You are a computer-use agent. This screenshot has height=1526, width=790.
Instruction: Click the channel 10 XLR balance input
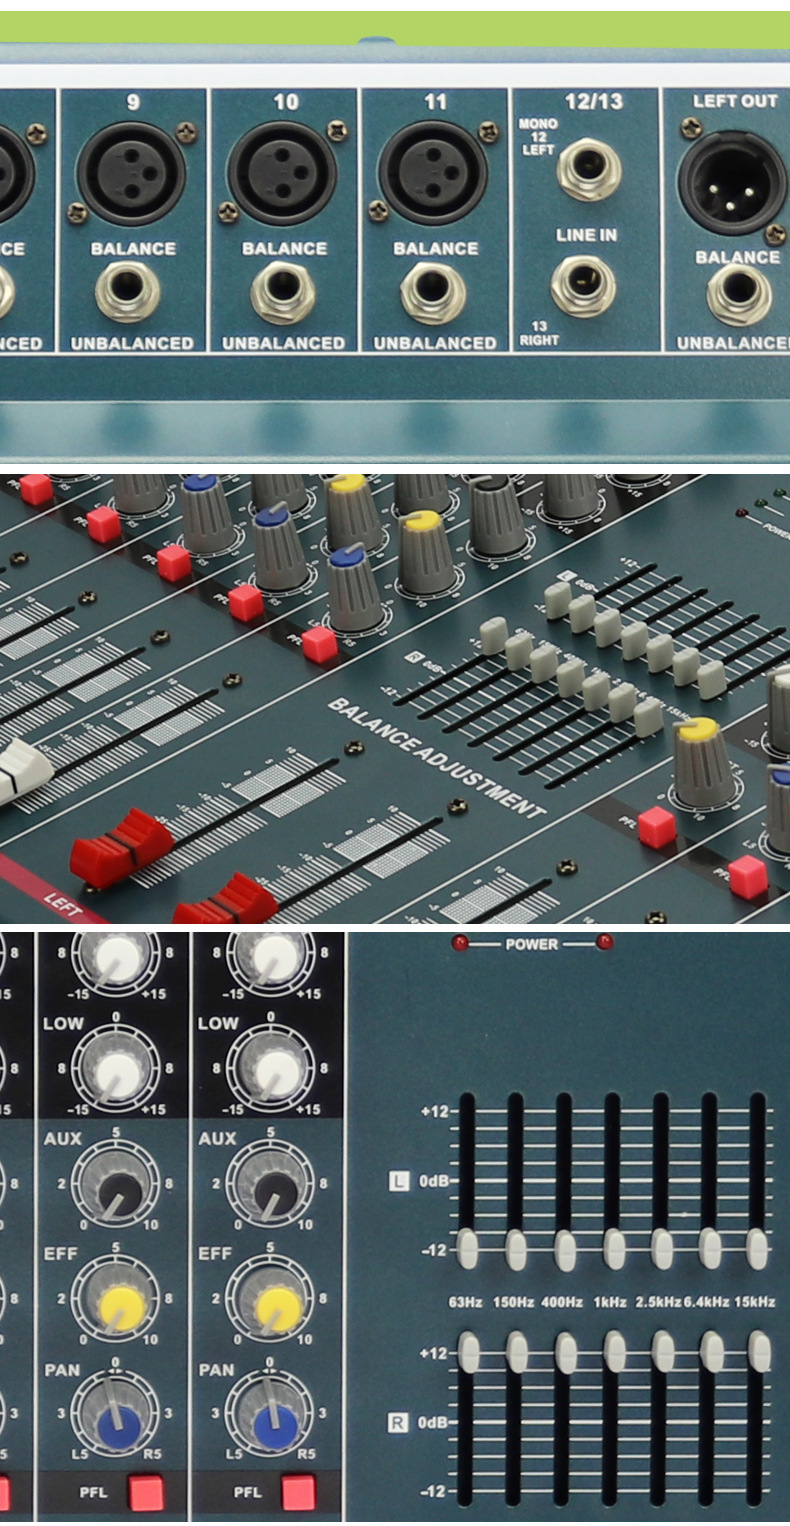(281, 174)
